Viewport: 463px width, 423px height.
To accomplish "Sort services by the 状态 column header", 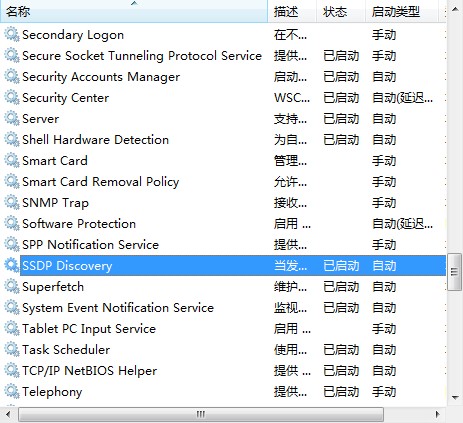I will [x=341, y=11].
